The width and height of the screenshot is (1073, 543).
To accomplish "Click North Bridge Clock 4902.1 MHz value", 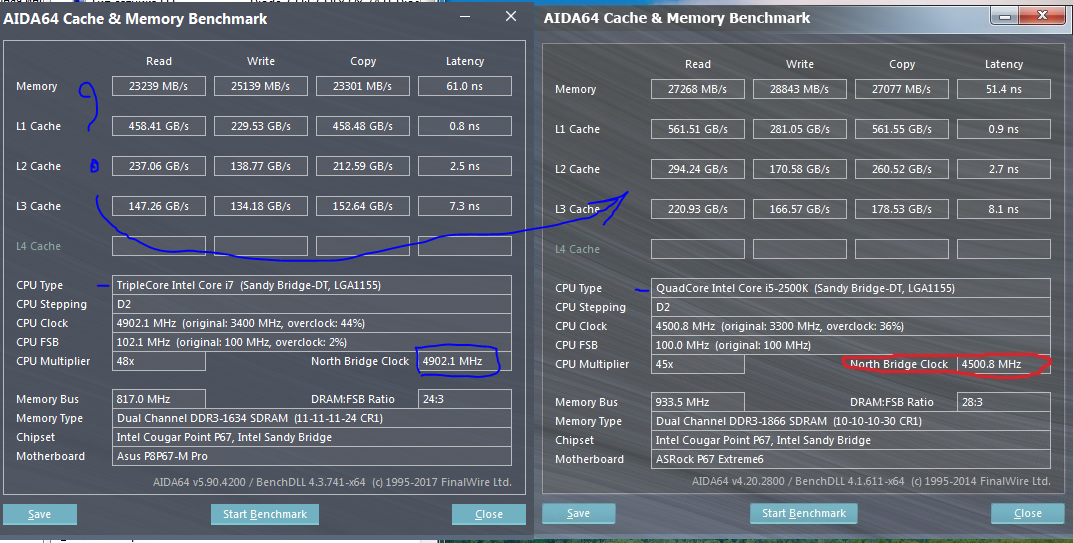I will (465, 361).
